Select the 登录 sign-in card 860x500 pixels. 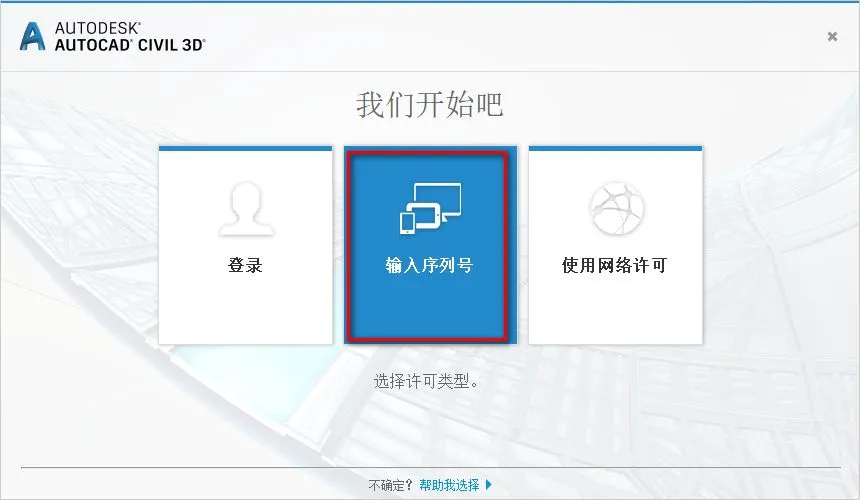246,245
